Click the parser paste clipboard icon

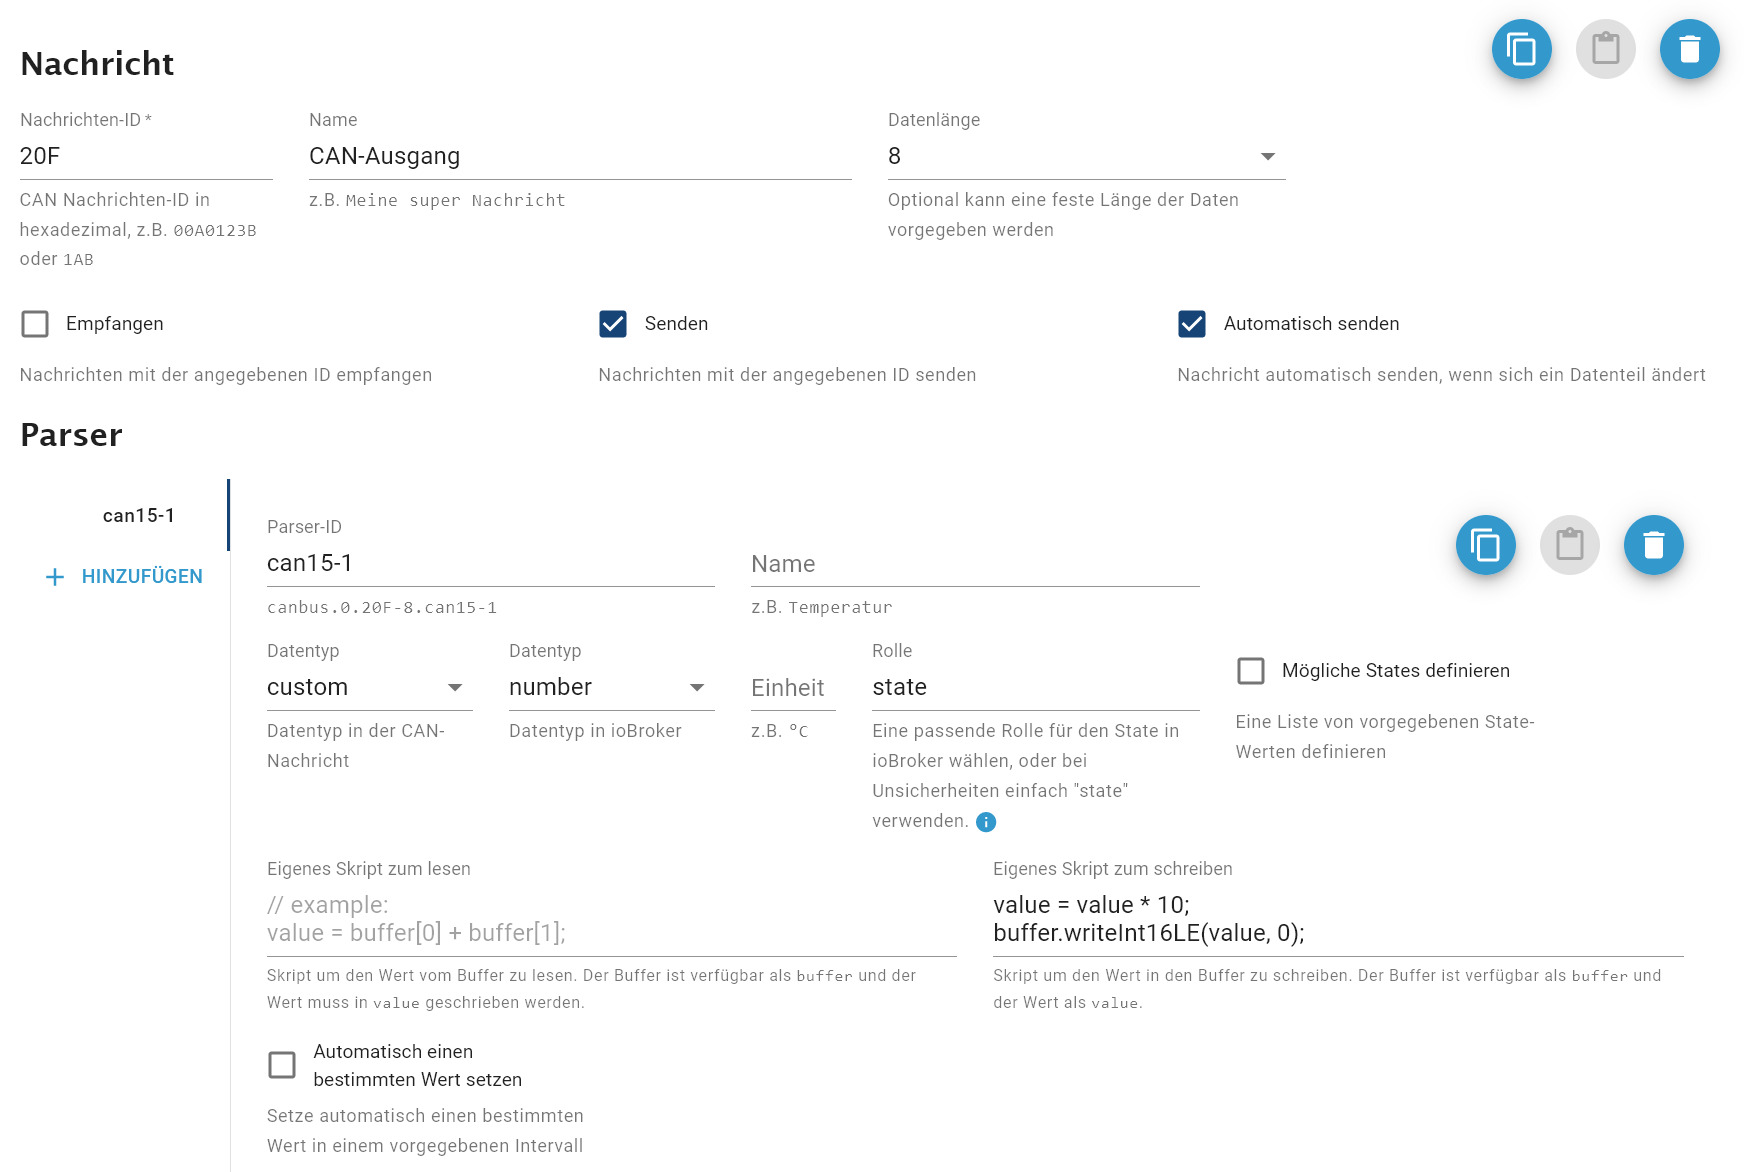click(1569, 545)
